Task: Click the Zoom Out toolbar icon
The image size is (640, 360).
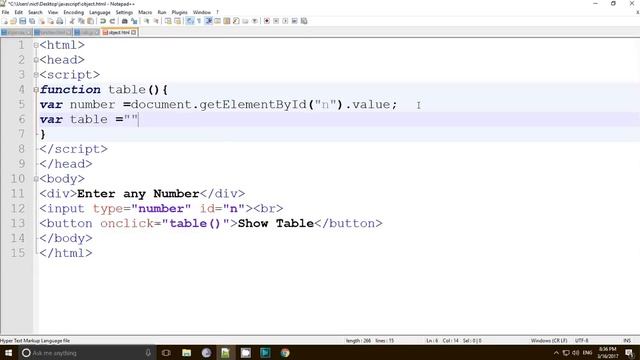Action: (x=156, y=21)
